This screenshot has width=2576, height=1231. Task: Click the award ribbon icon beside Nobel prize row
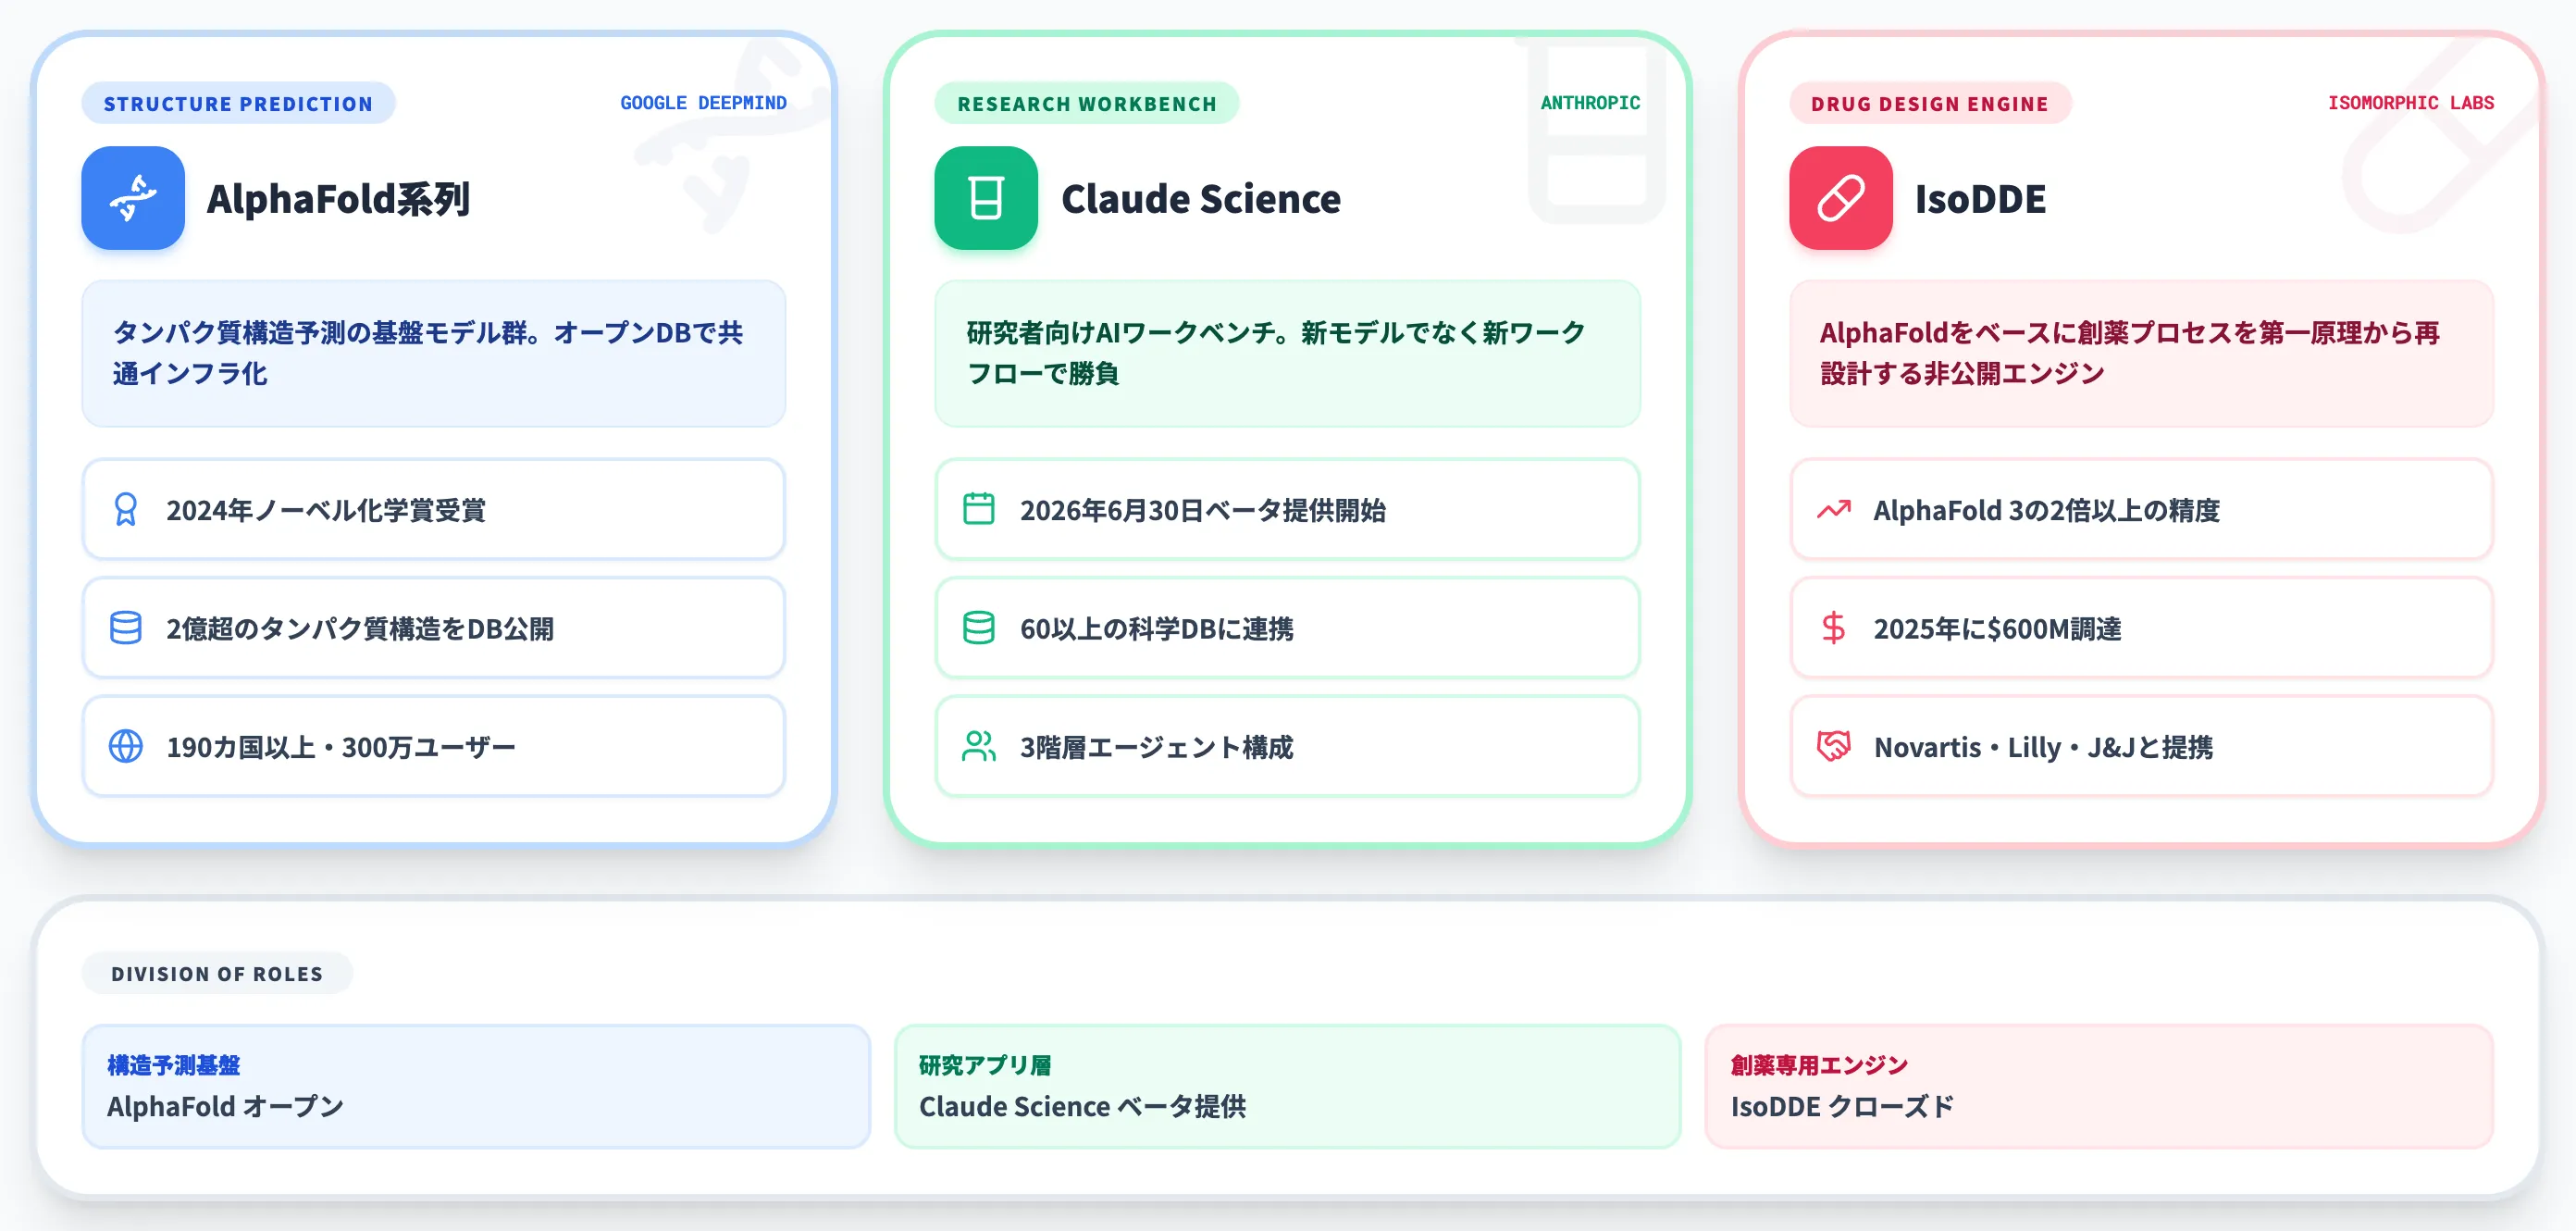tap(126, 510)
